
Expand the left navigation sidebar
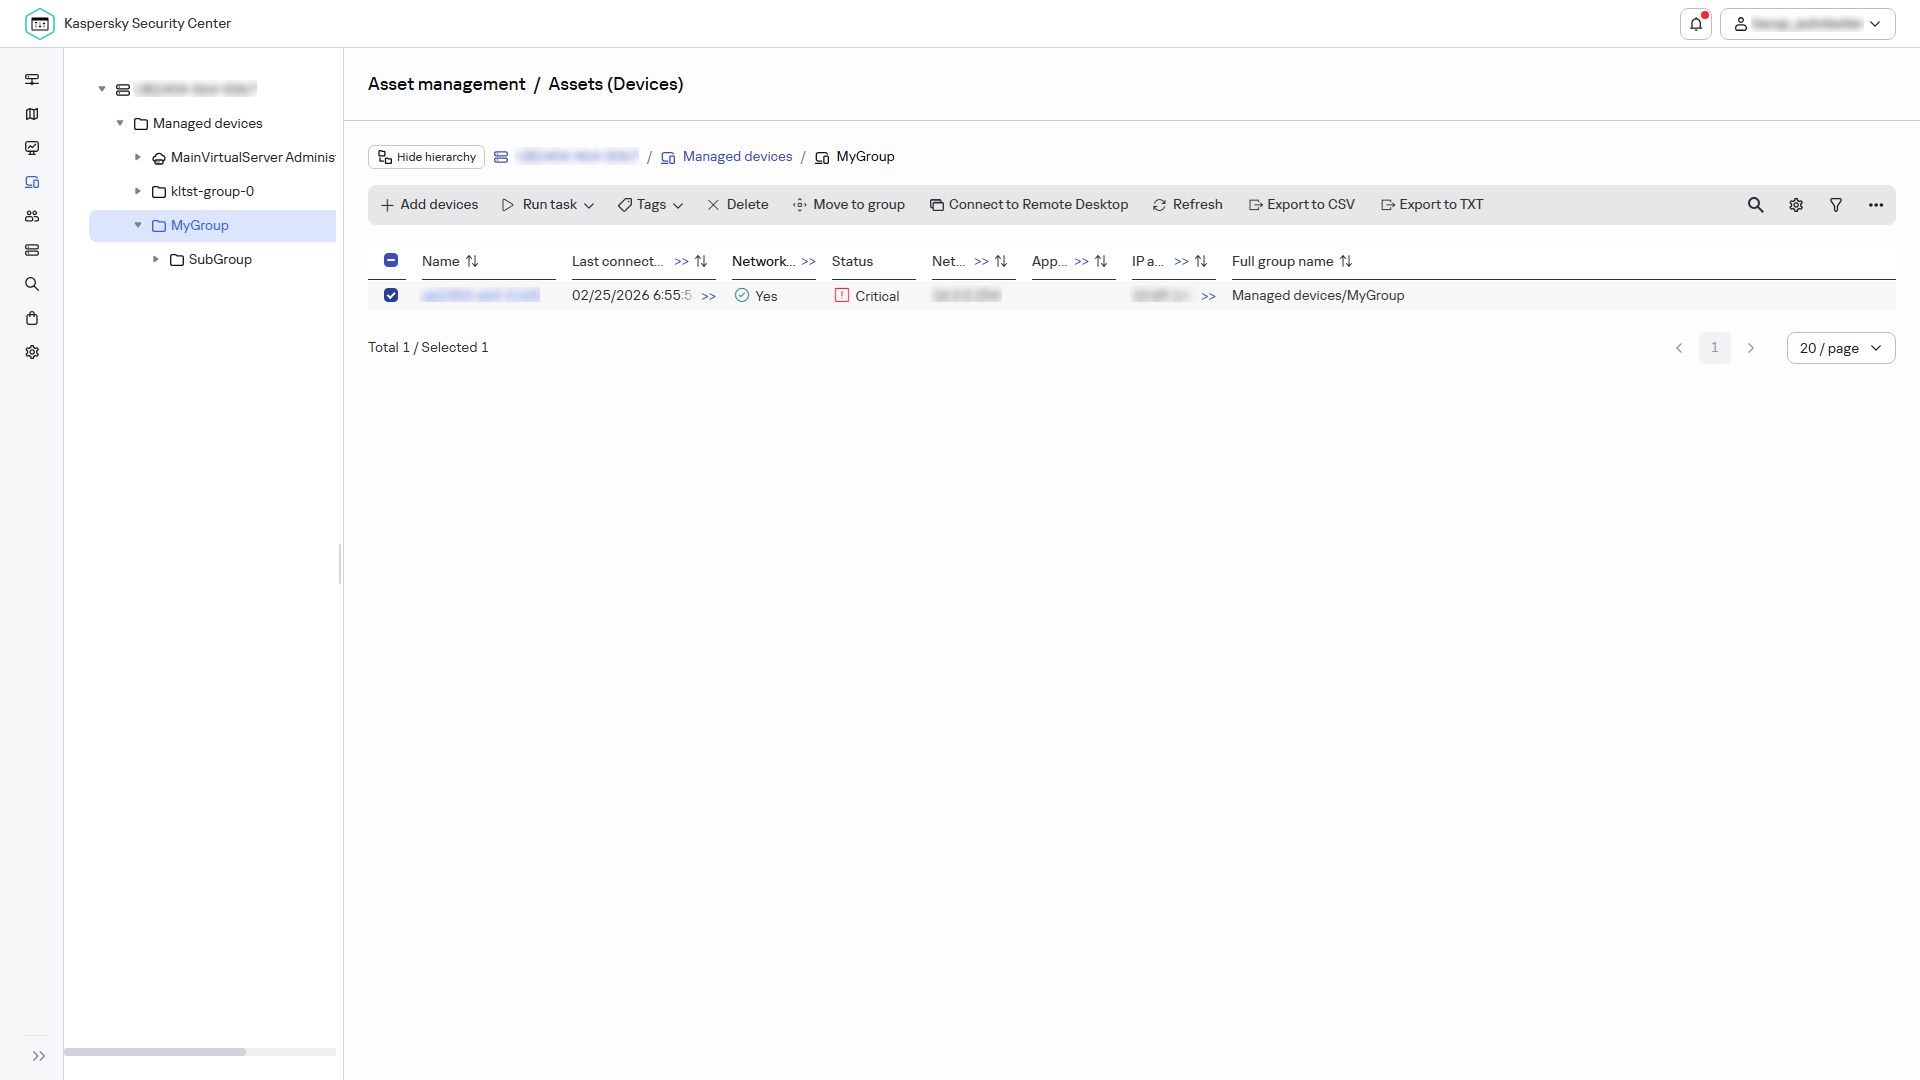click(38, 1056)
